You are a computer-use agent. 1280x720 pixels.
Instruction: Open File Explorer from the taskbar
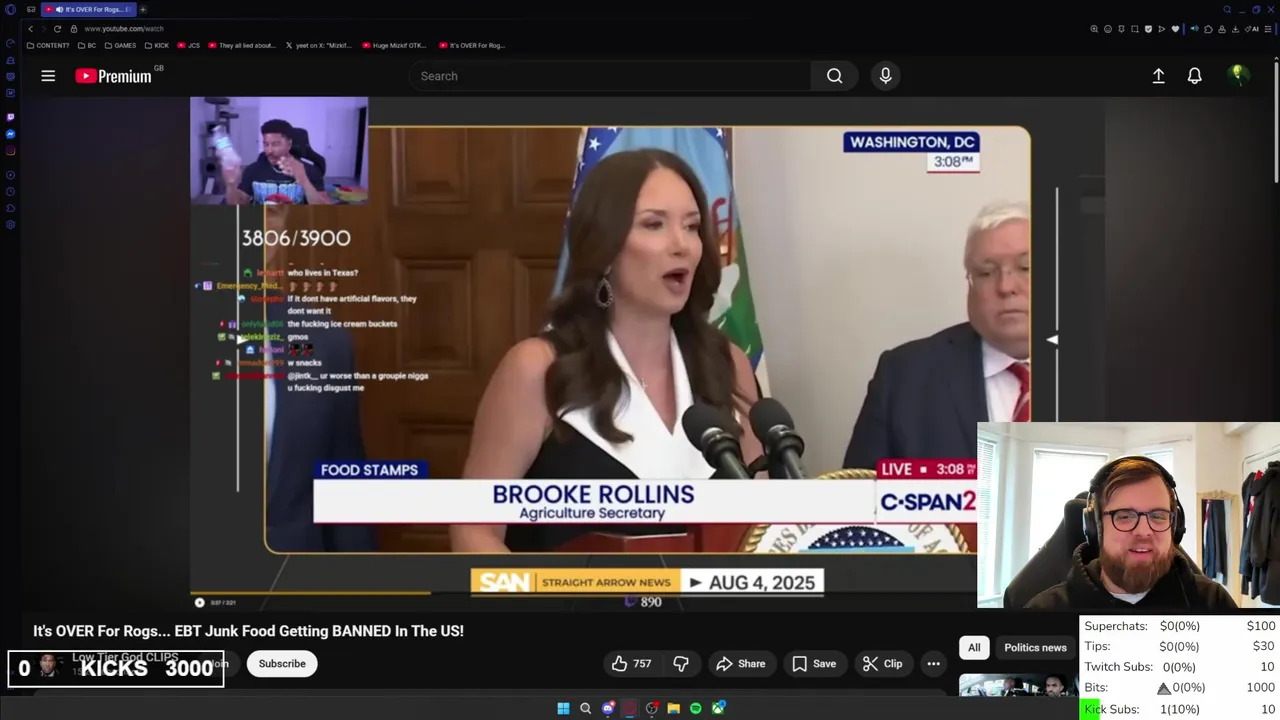click(x=674, y=709)
